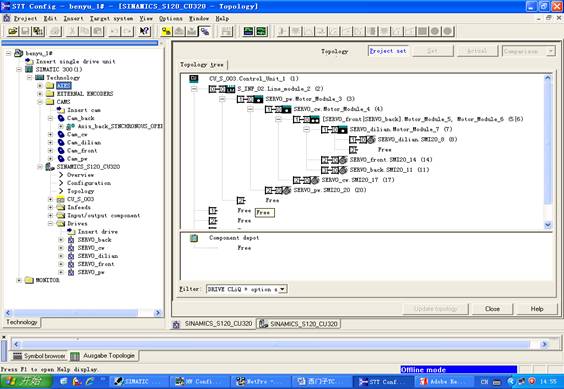
Task: Expand the EXTERNAL ENCODERS folder
Action: 40,94
